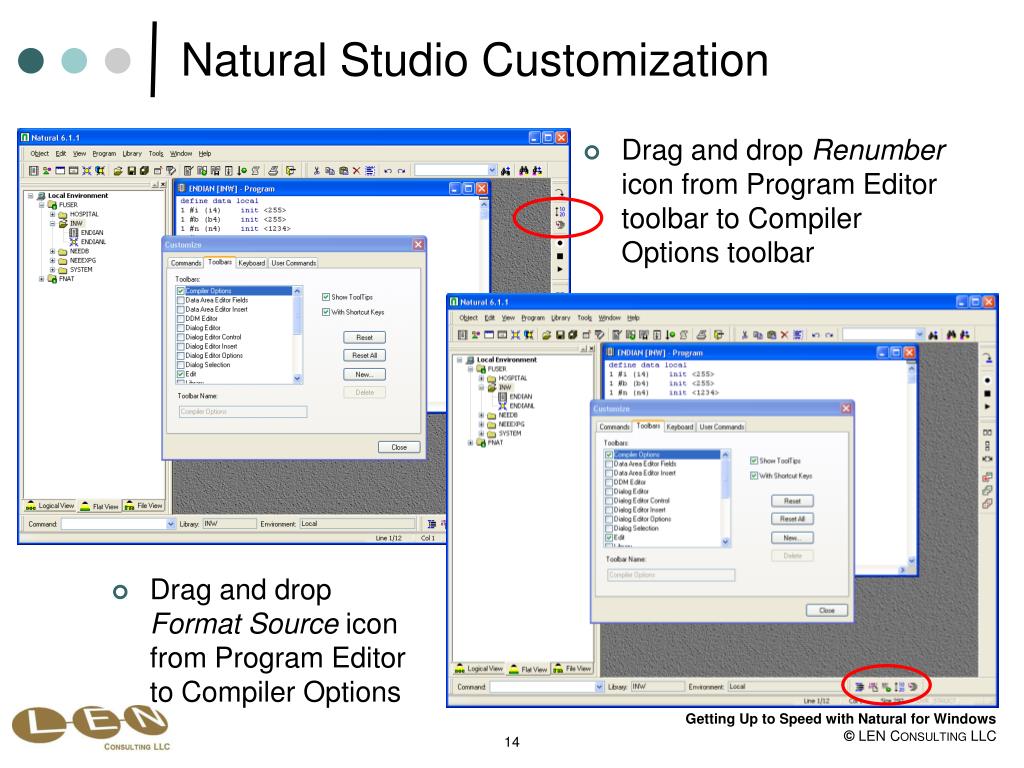Click toolbars list scrollbar in rear Customize dialog
This screenshot has height=768, width=1024.
[298, 335]
